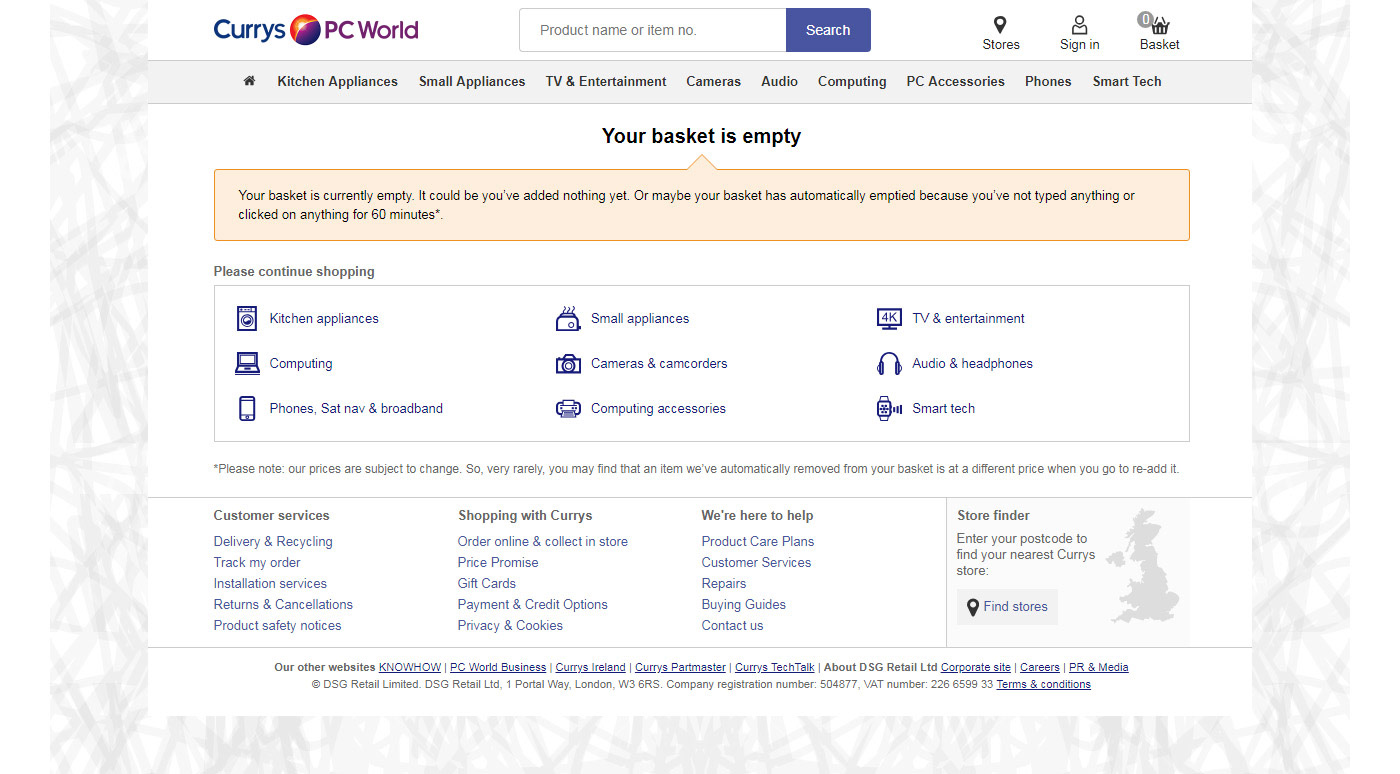
Task: Open the Basket icon in header
Action: pyautogui.click(x=1159, y=25)
